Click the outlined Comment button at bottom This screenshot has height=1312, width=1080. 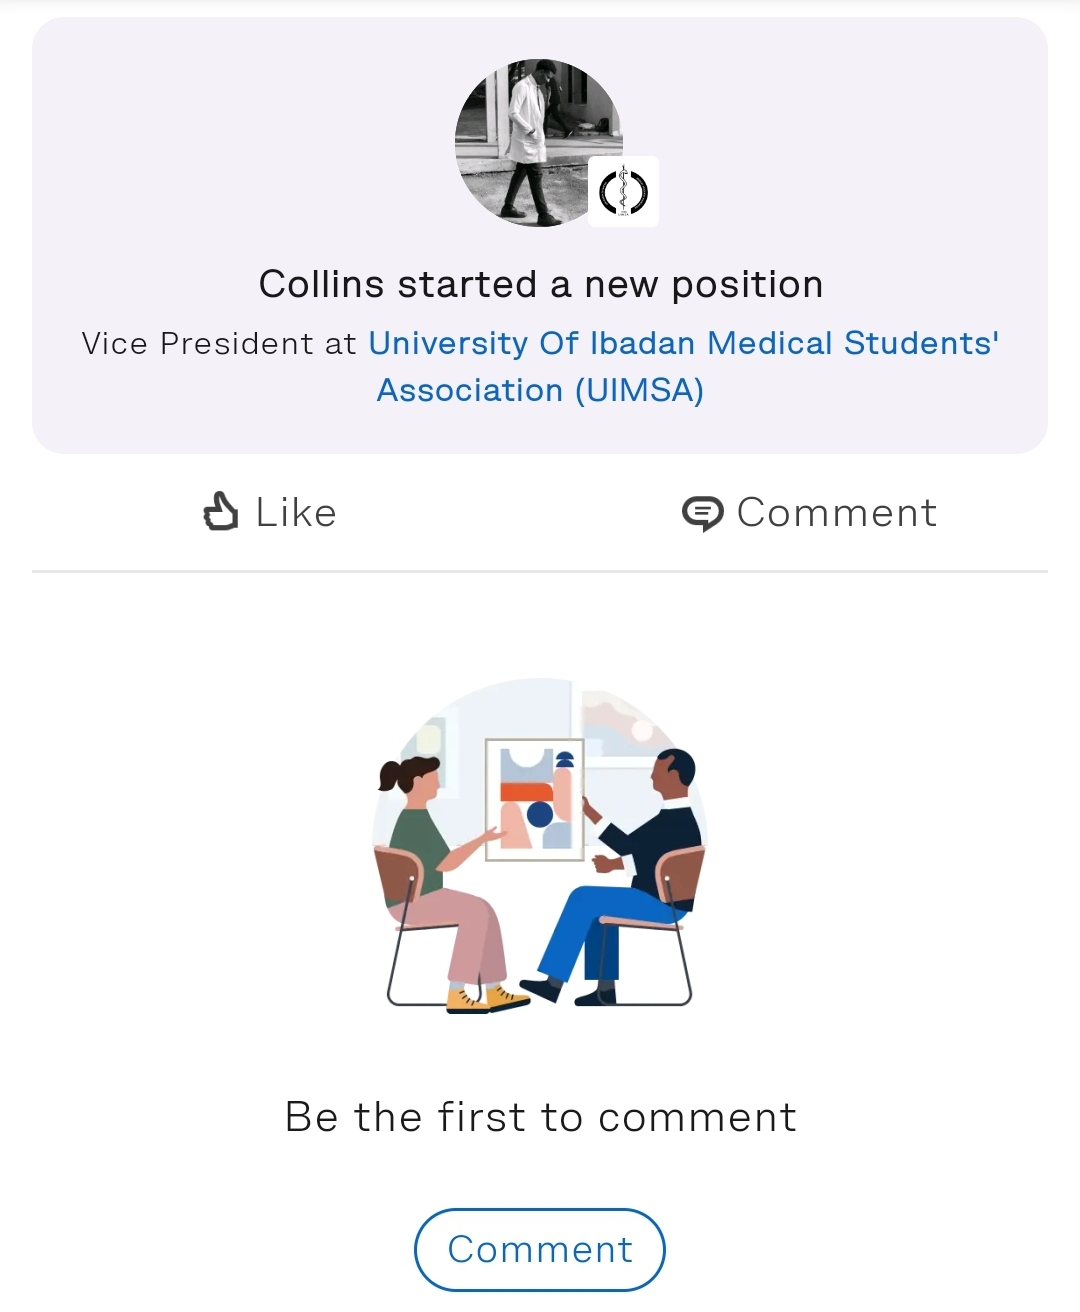click(540, 1249)
